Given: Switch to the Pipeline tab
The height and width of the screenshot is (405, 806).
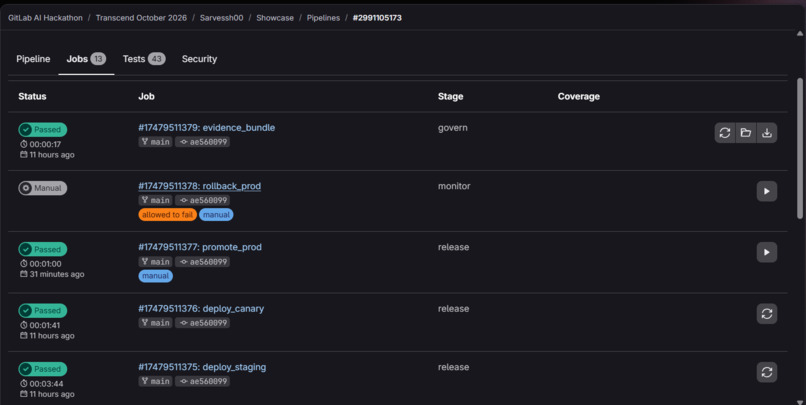Looking at the screenshot, I should 33,59.
